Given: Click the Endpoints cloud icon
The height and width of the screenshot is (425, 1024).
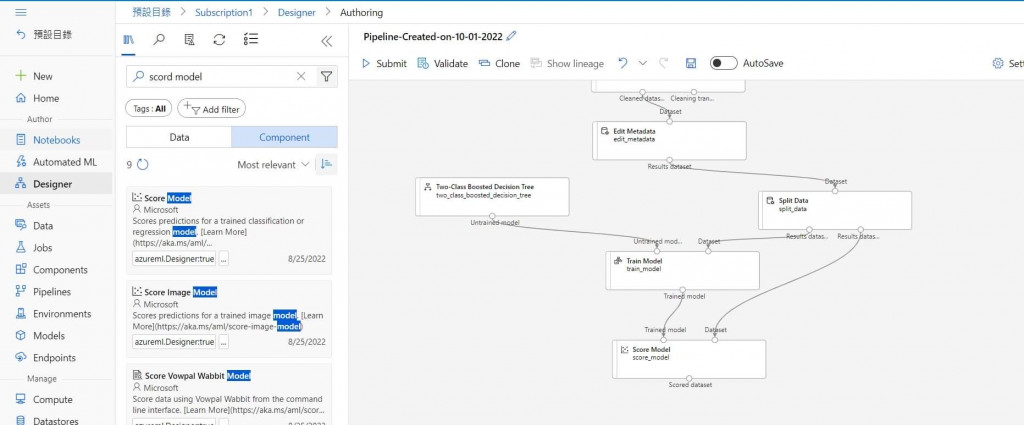Looking at the screenshot, I should [21, 358].
